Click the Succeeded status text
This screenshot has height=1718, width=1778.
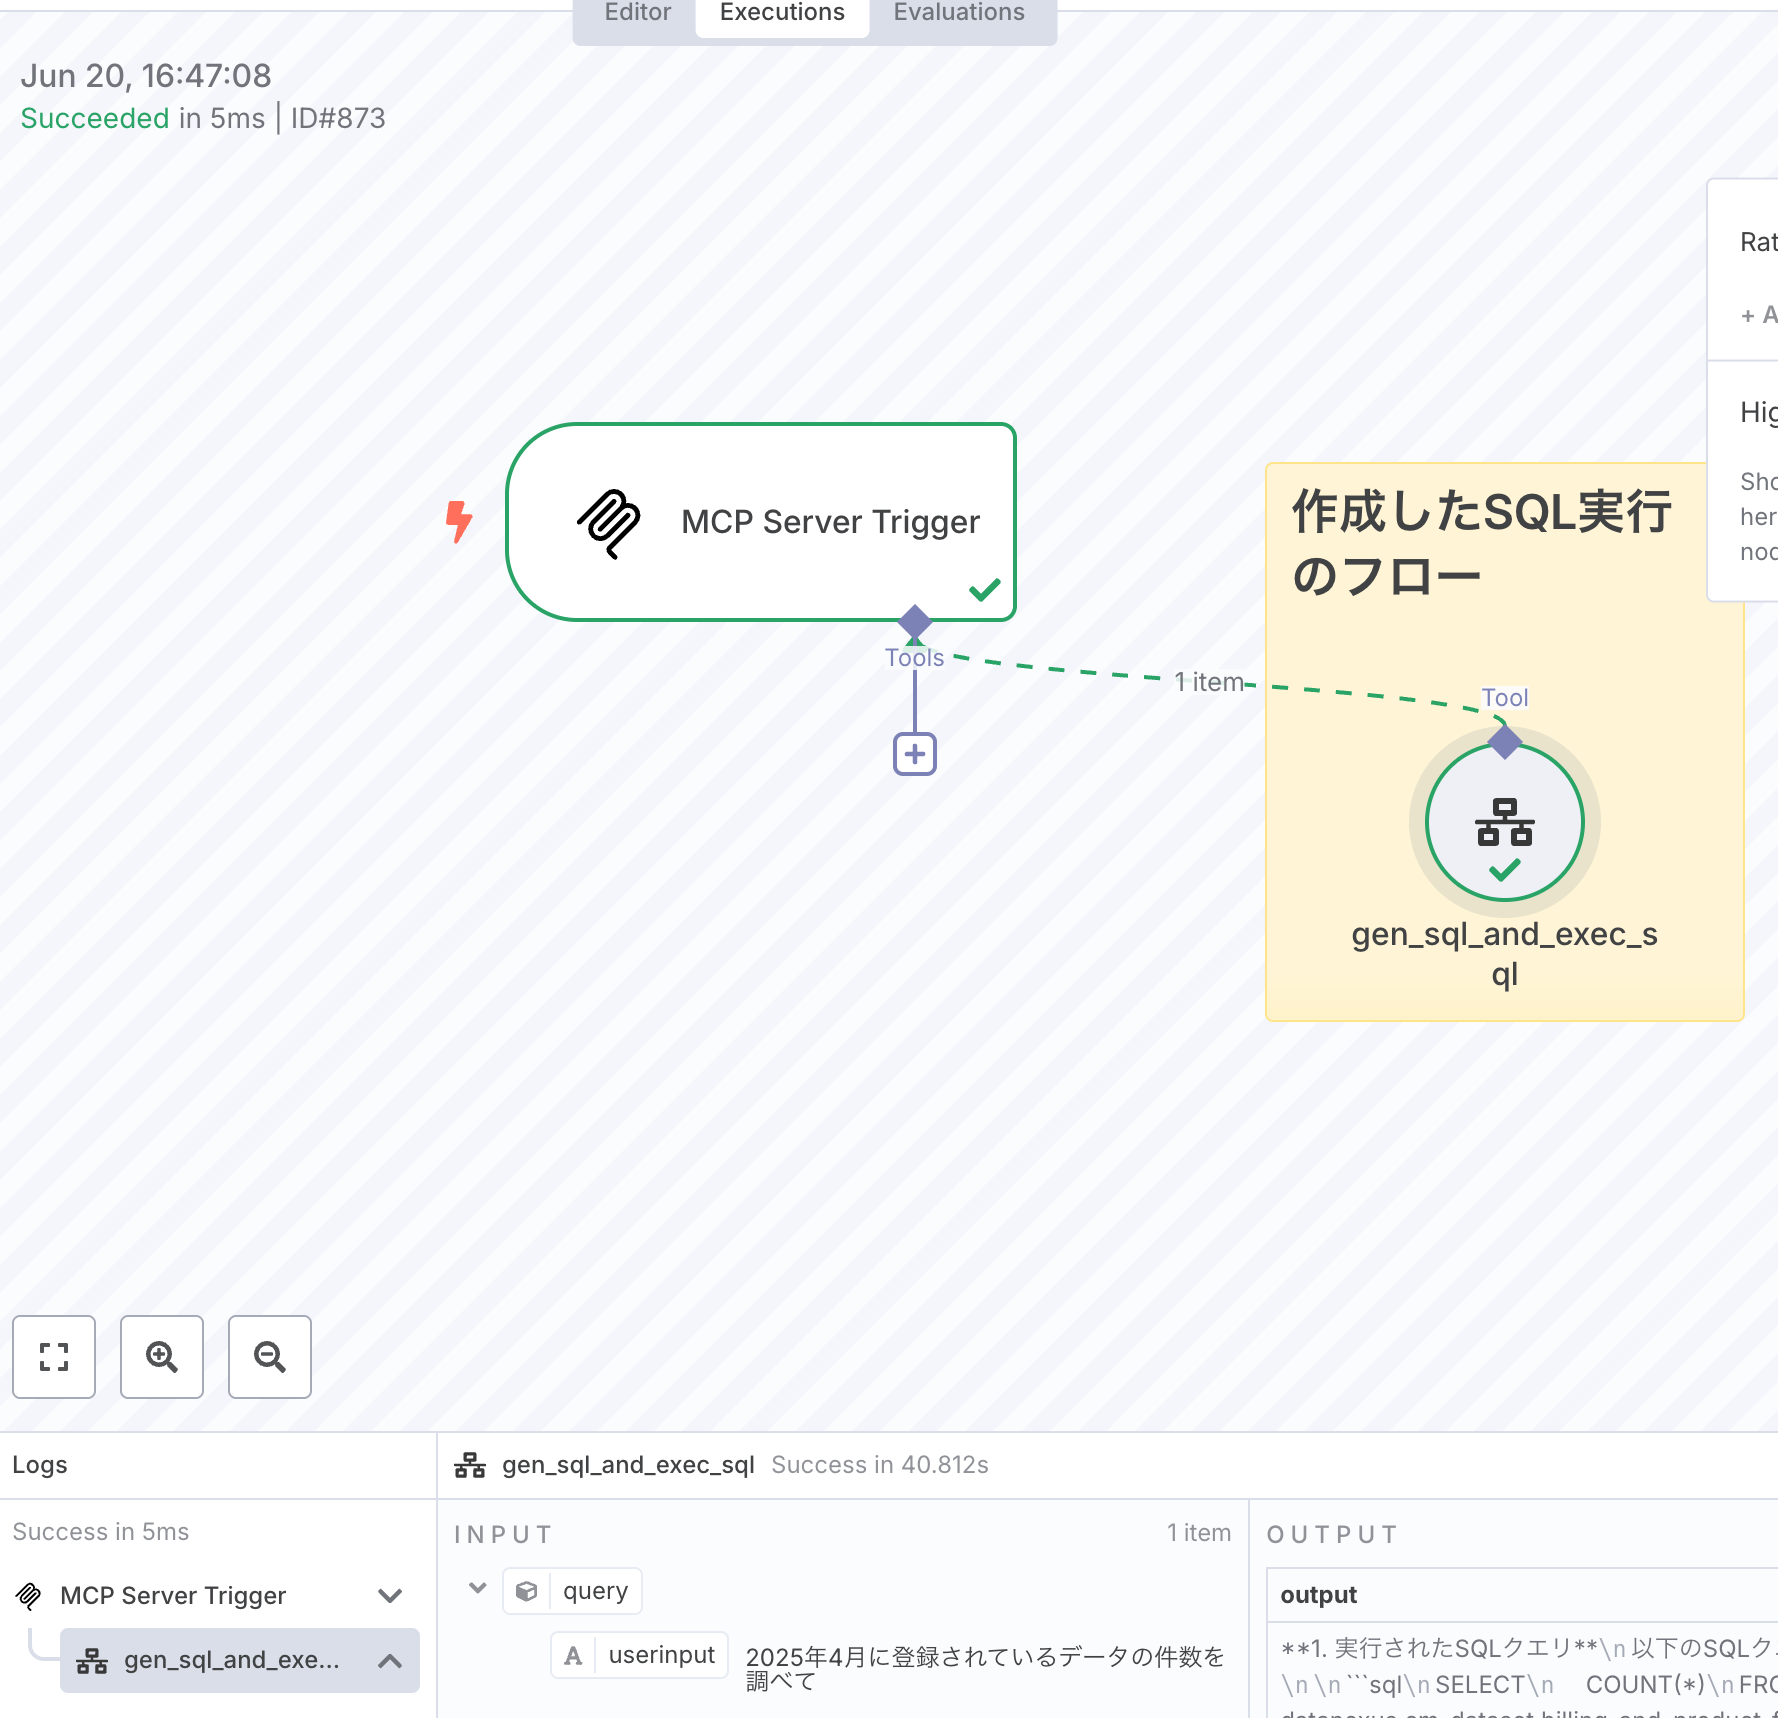tap(95, 118)
